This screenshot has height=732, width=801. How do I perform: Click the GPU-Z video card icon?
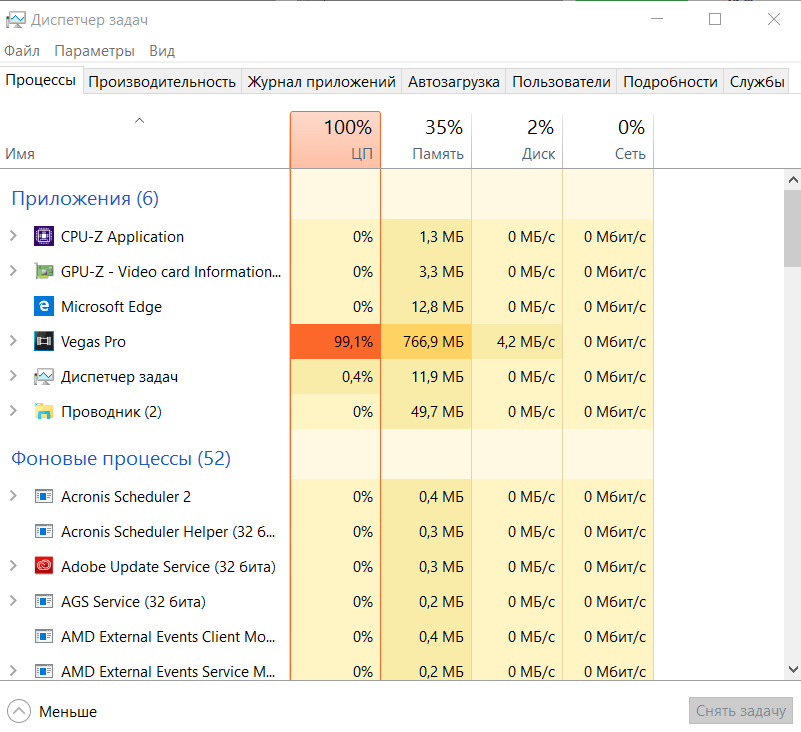(x=44, y=271)
